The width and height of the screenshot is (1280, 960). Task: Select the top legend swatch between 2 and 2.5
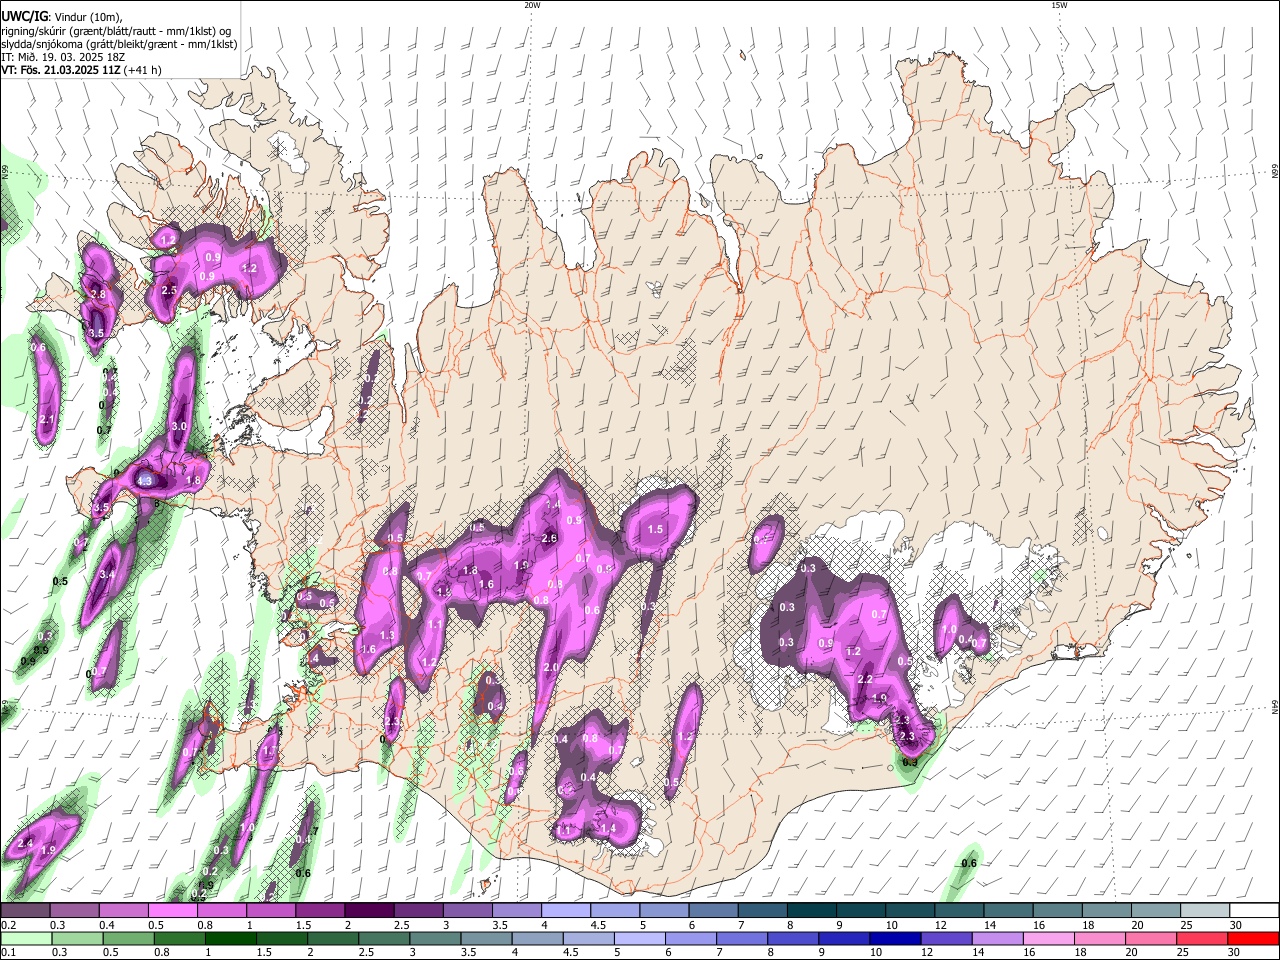click(x=368, y=910)
